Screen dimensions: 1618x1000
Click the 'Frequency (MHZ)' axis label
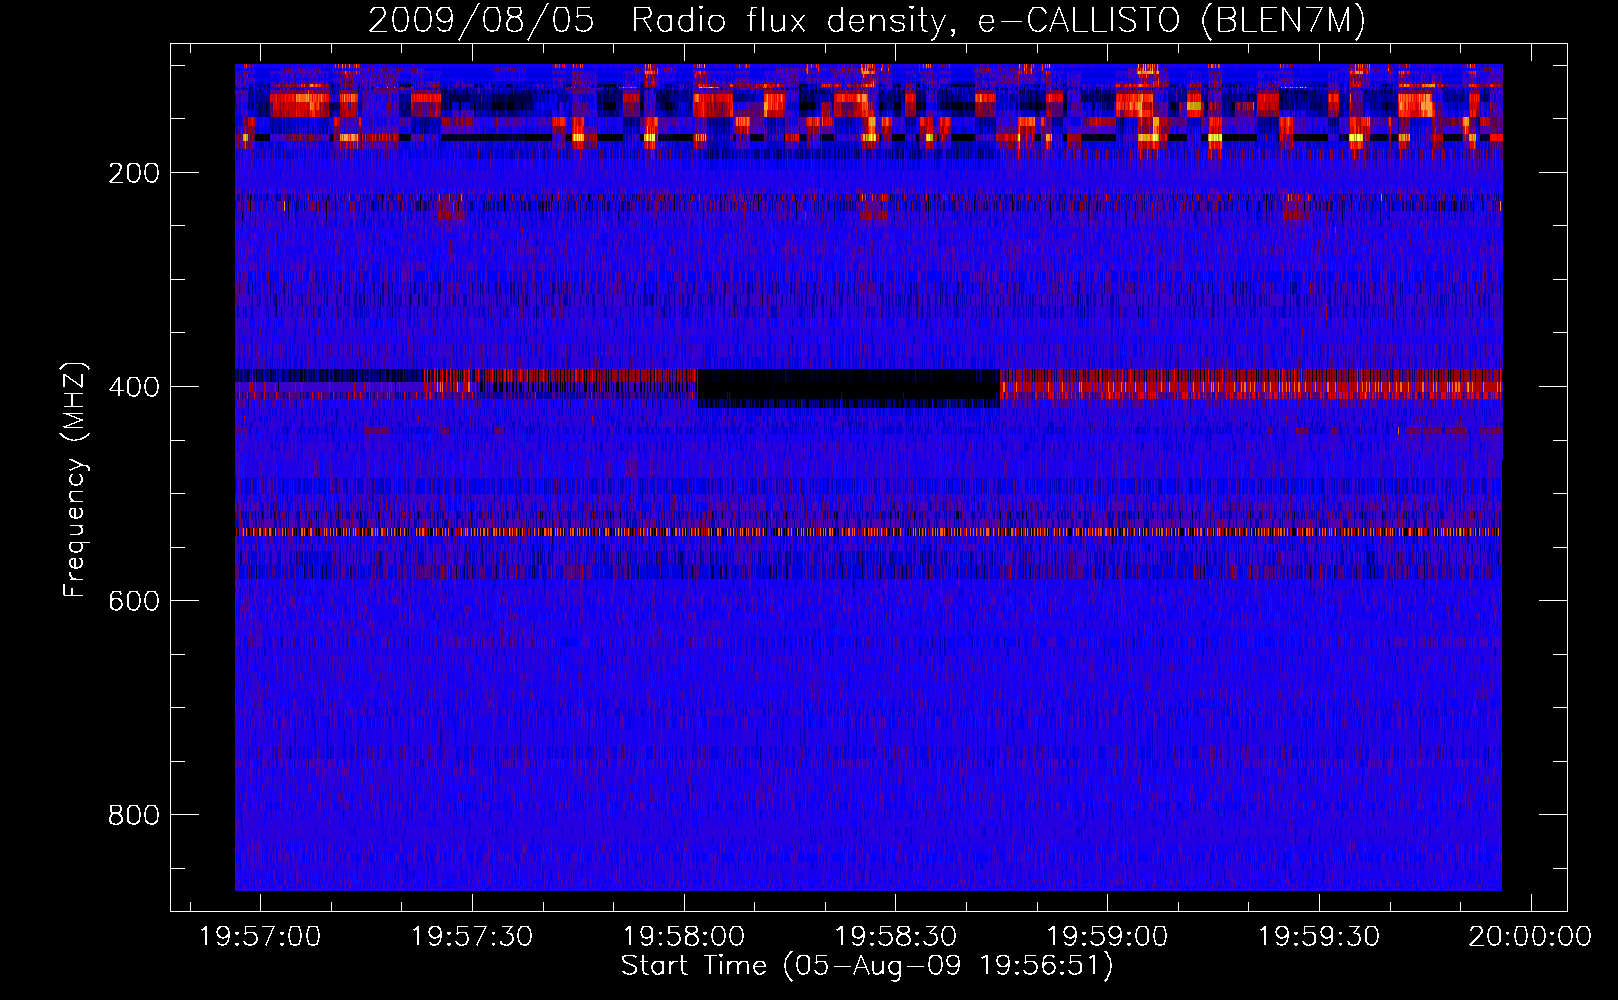[x=75, y=479]
